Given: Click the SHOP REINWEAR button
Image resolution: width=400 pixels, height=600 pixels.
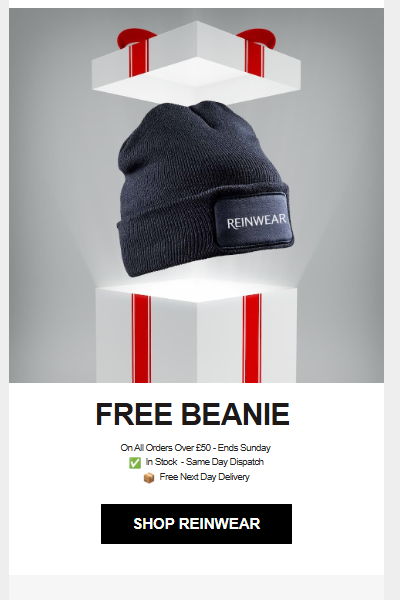Looking at the screenshot, I should (x=196, y=523).
